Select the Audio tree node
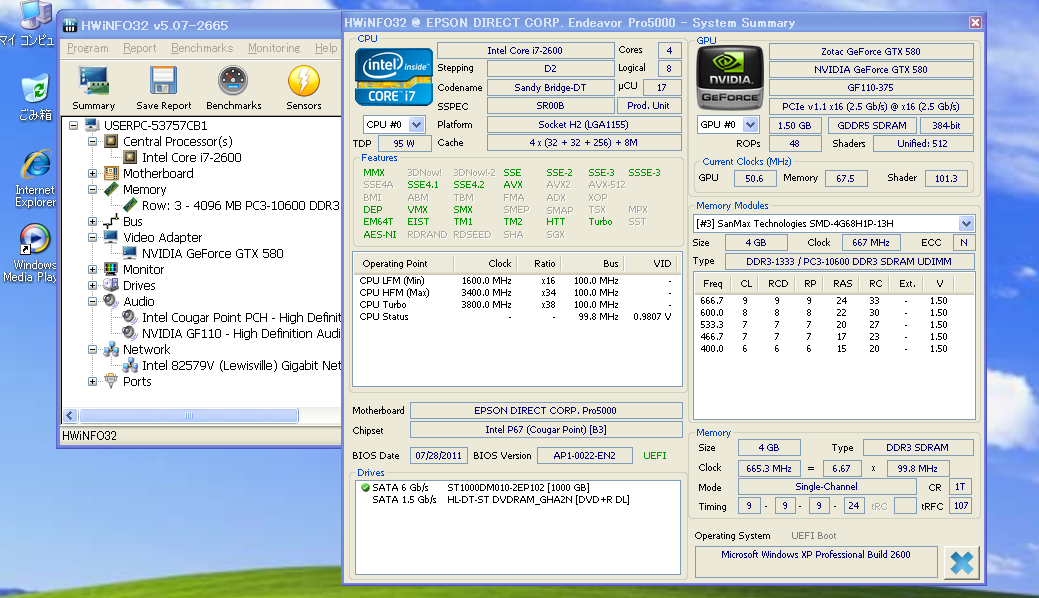1039x598 pixels. click(x=138, y=301)
